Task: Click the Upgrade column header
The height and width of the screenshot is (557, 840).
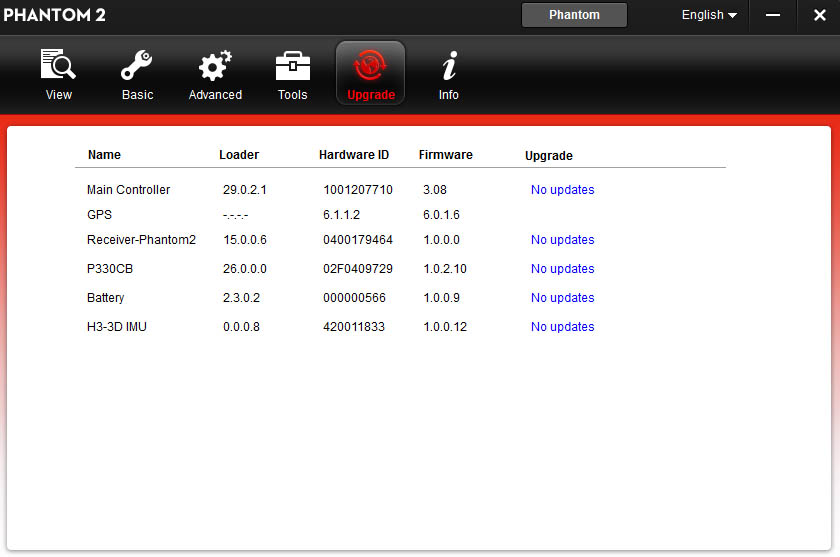Action: click(549, 156)
